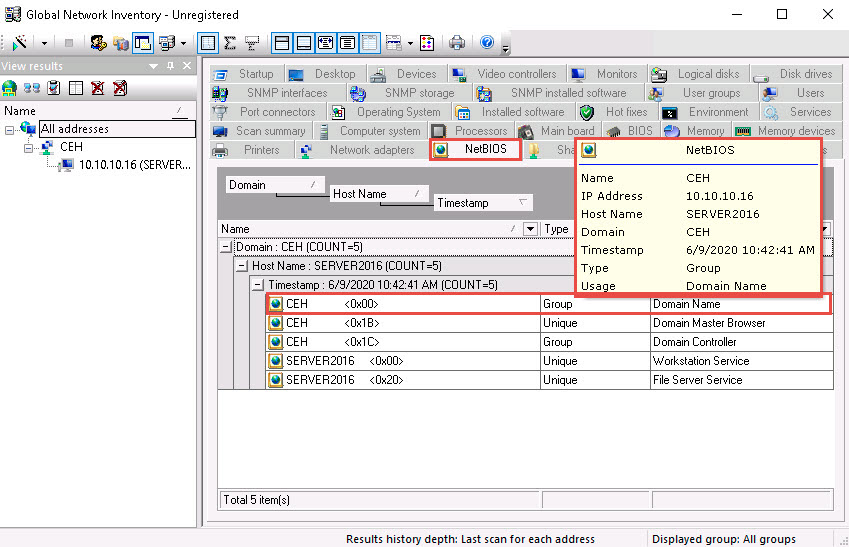Switch to the SNMP interfaces tab
The height and width of the screenshot is (547, 849).
click(276, 93)
